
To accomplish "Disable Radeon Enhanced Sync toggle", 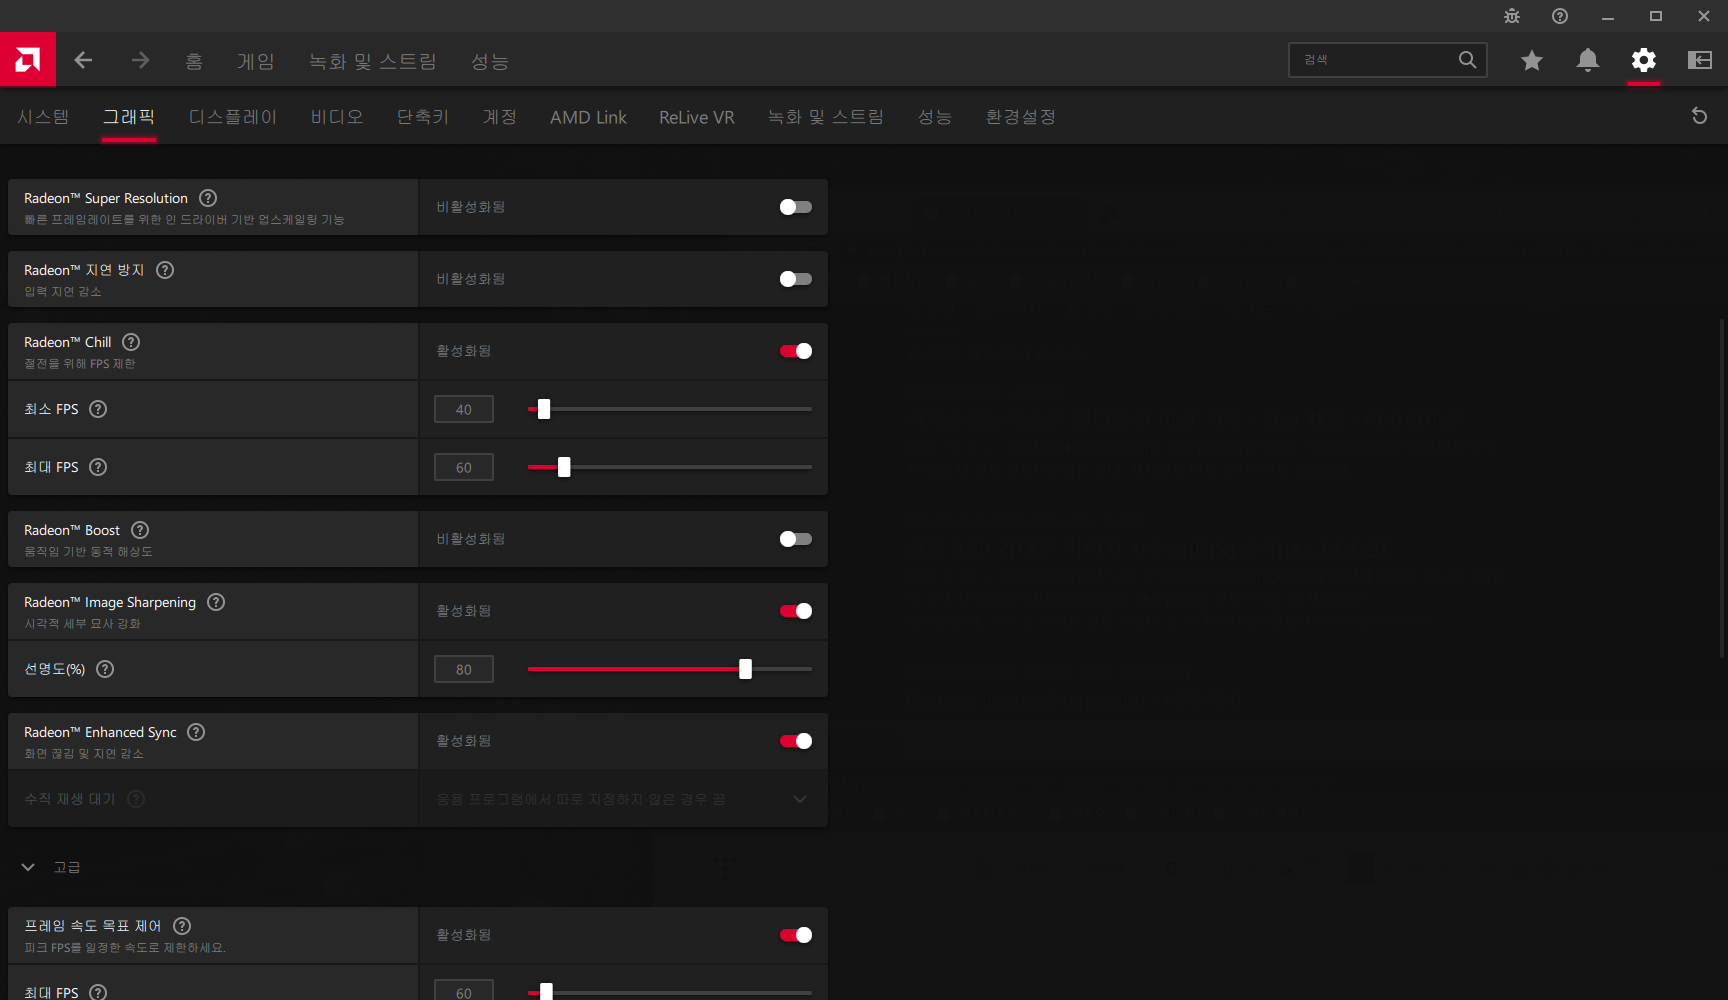I will [x=796, y=741].
